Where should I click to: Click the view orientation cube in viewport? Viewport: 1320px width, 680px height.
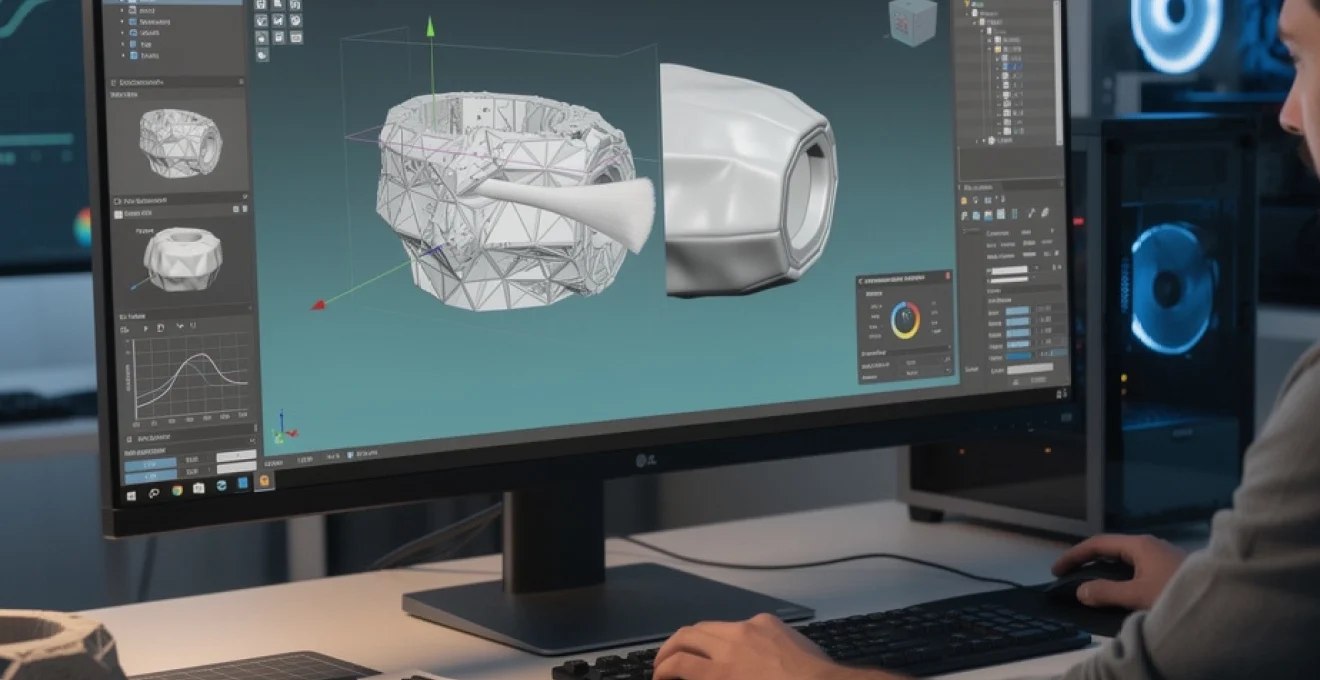(x=912, y=22)
